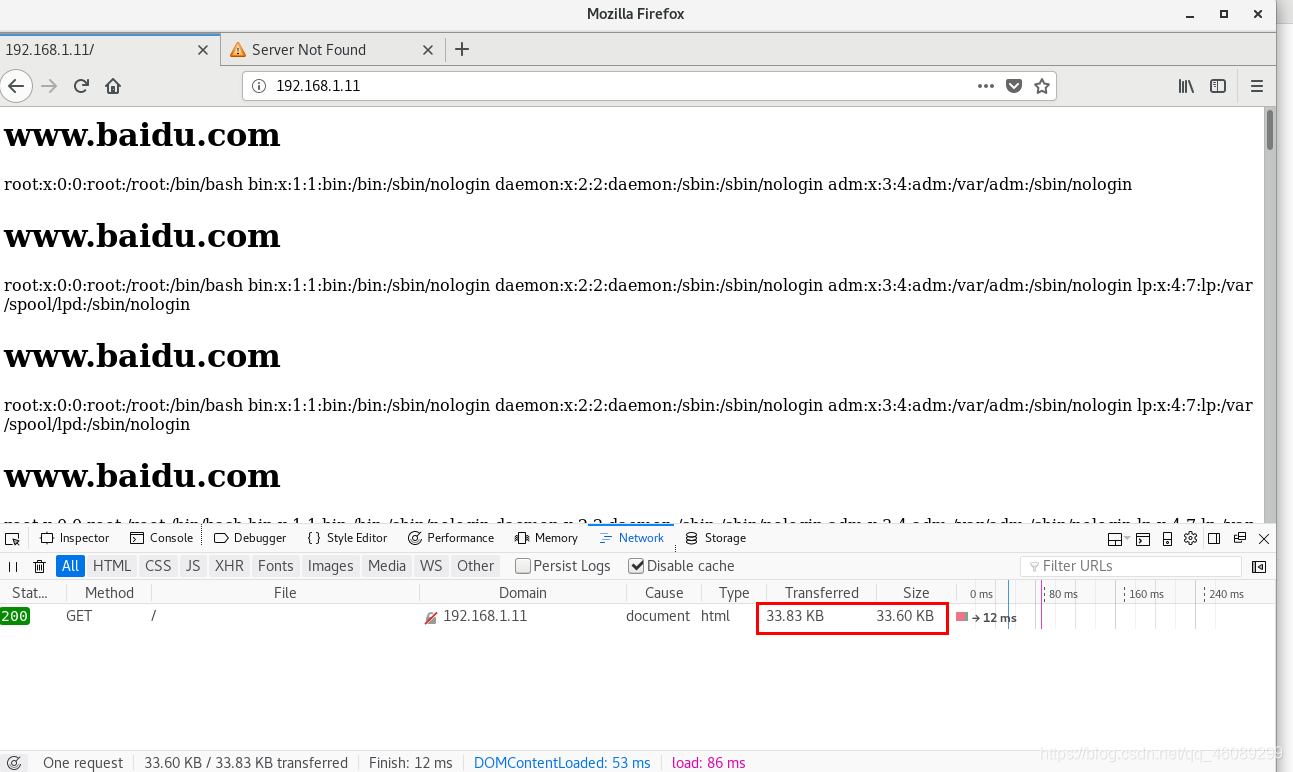The width and height of the screenshot is (1293, 772).
Task: Go back one page
Action: tap(15, 86)
